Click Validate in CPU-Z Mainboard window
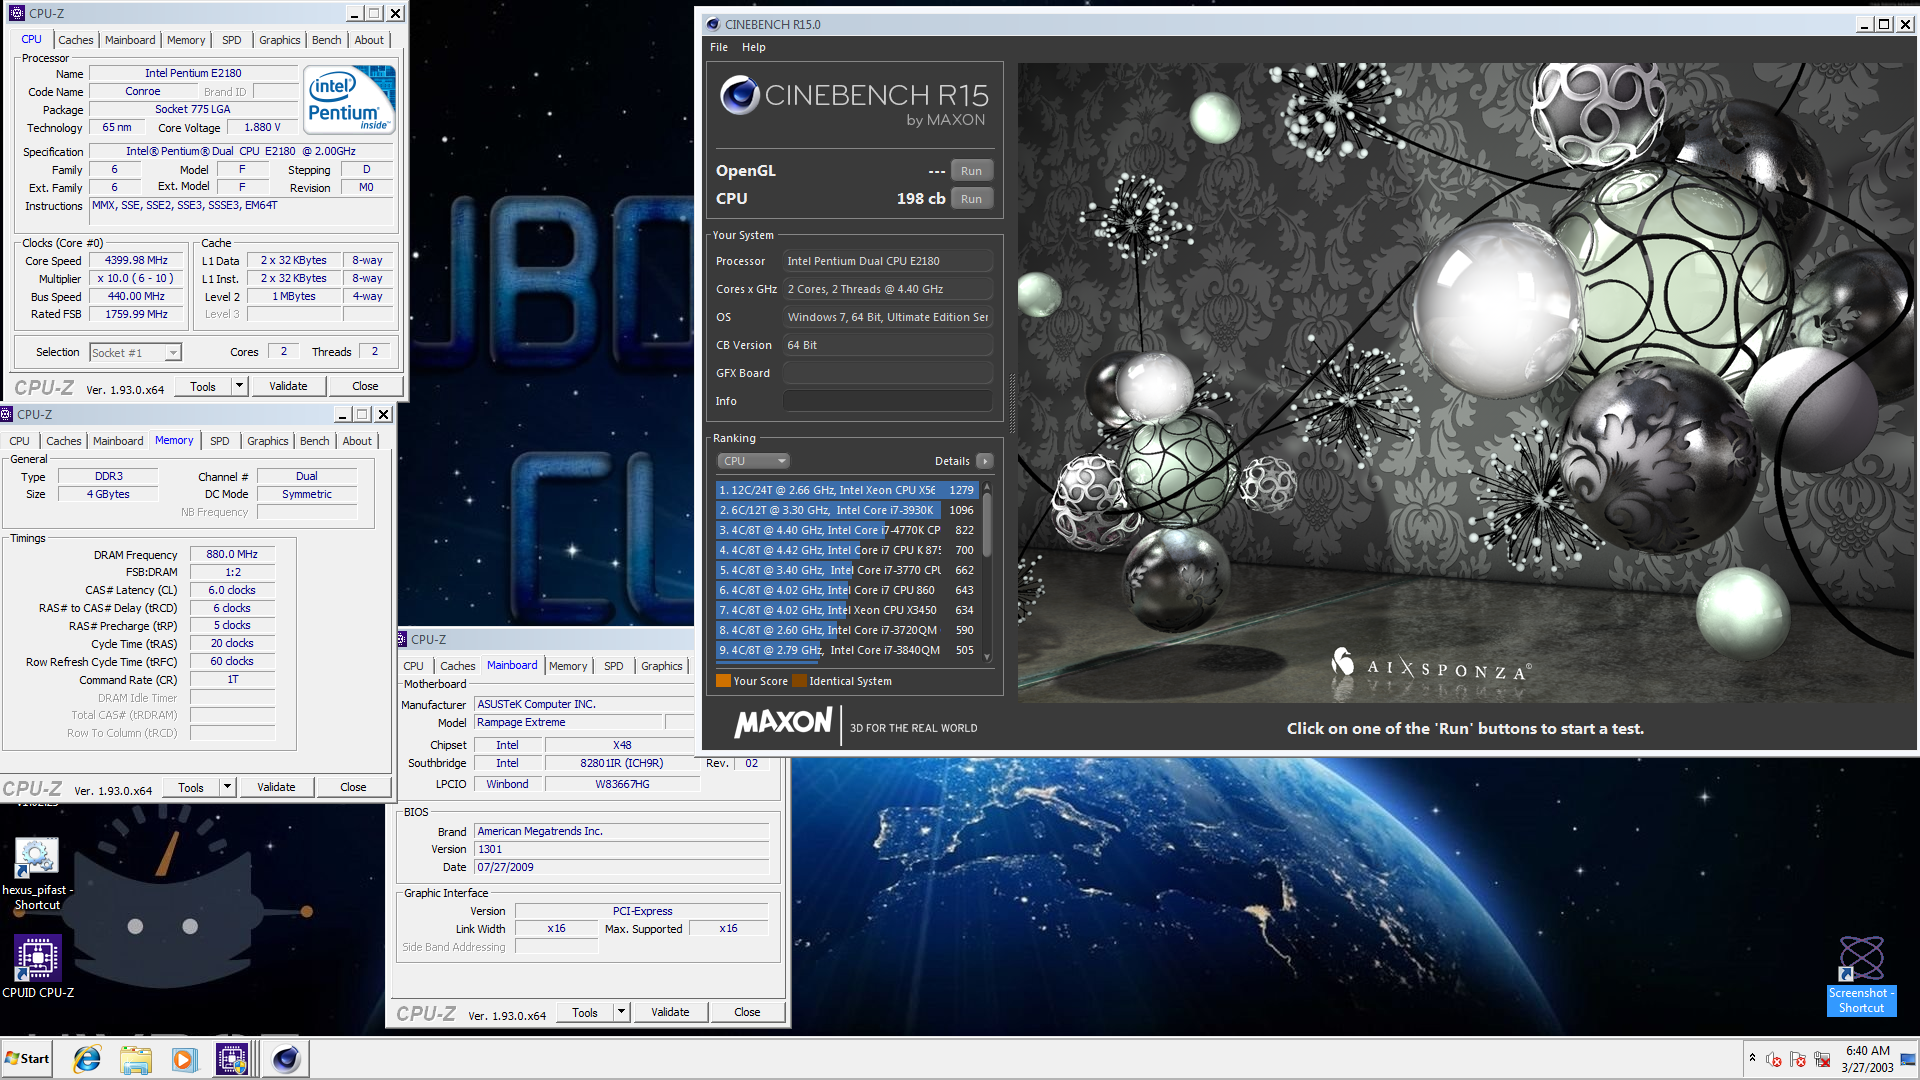The height and width of the screenshot is (1080, 1920). tap(670, 1012)
